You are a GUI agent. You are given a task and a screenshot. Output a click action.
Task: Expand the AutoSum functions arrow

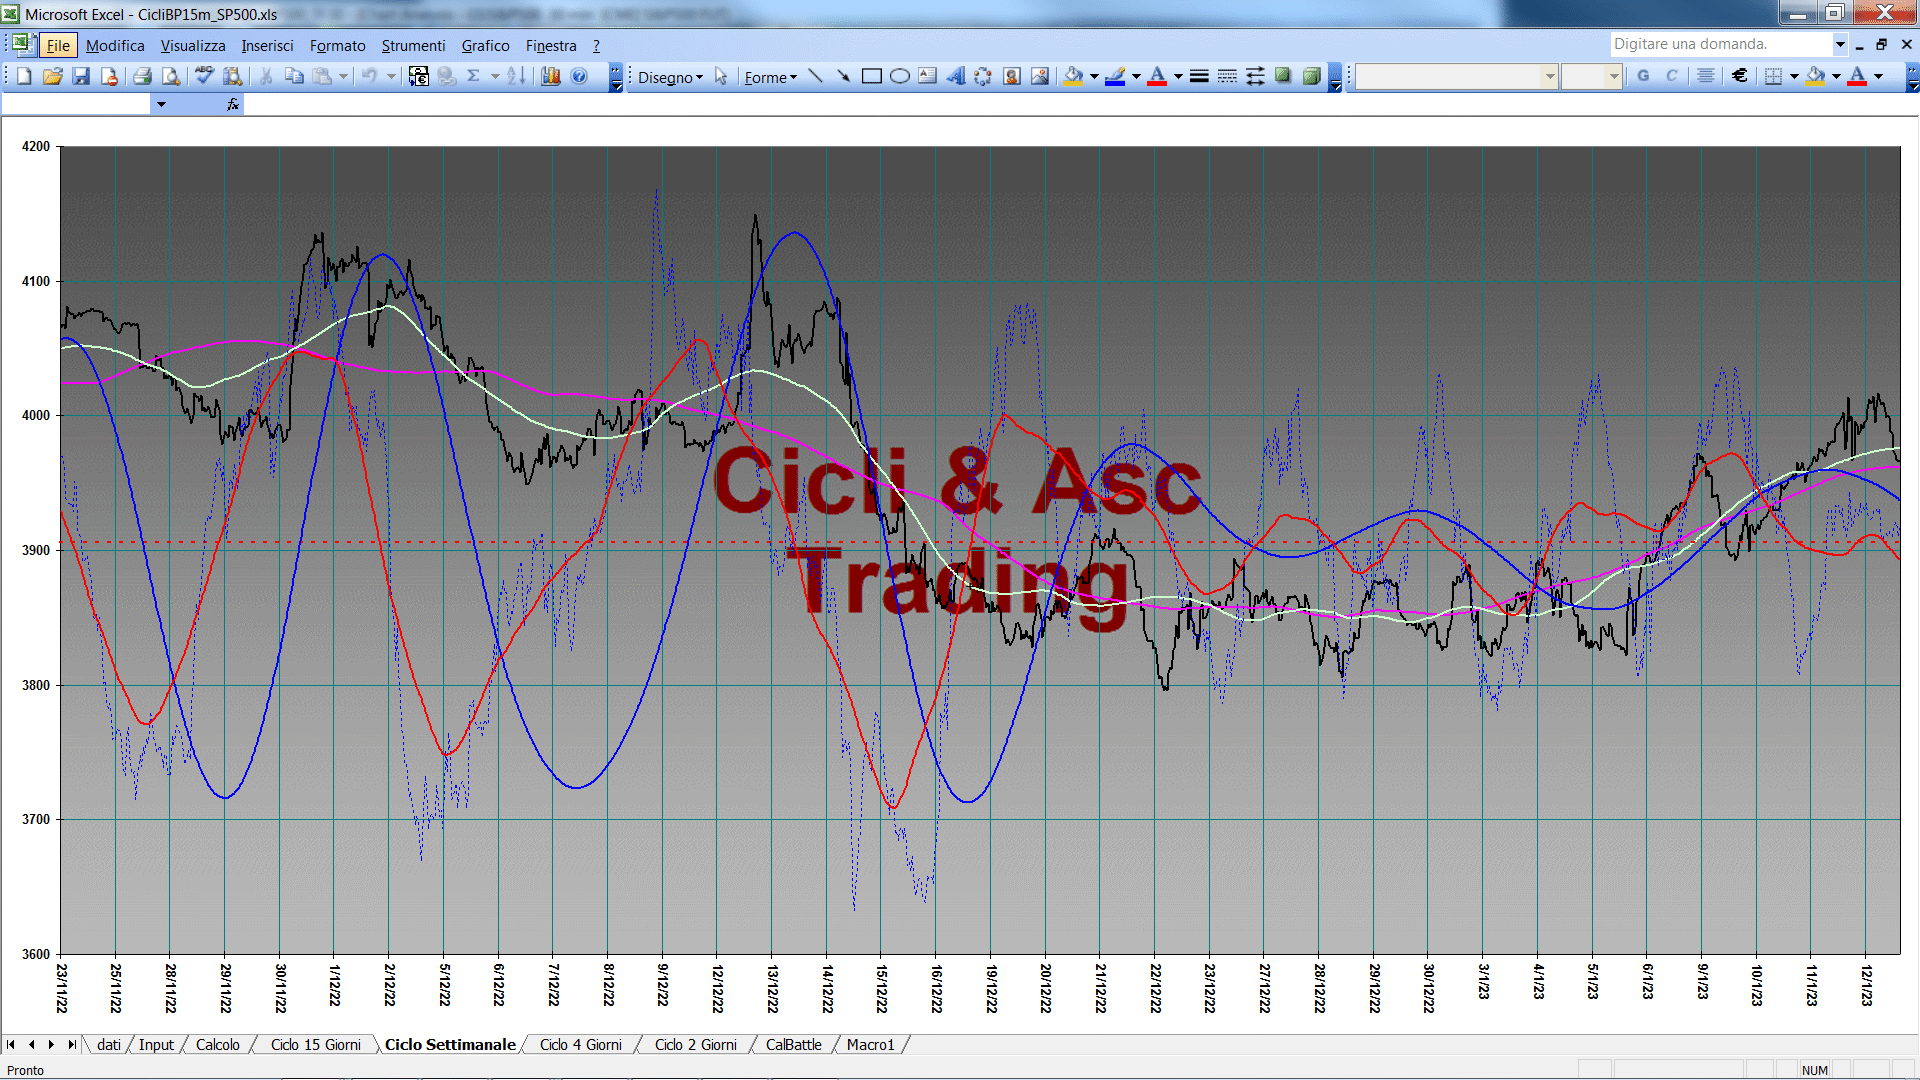click(x=495, y=76)
